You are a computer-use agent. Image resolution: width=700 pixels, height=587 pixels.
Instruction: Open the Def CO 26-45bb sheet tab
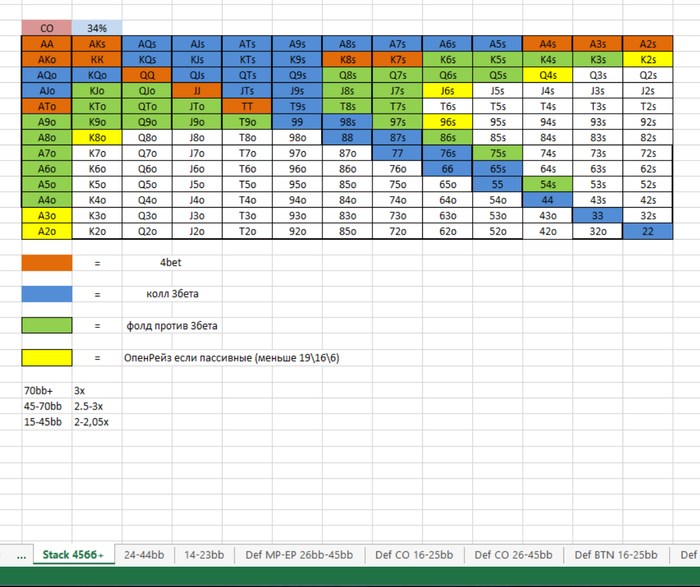click(513, 555)
